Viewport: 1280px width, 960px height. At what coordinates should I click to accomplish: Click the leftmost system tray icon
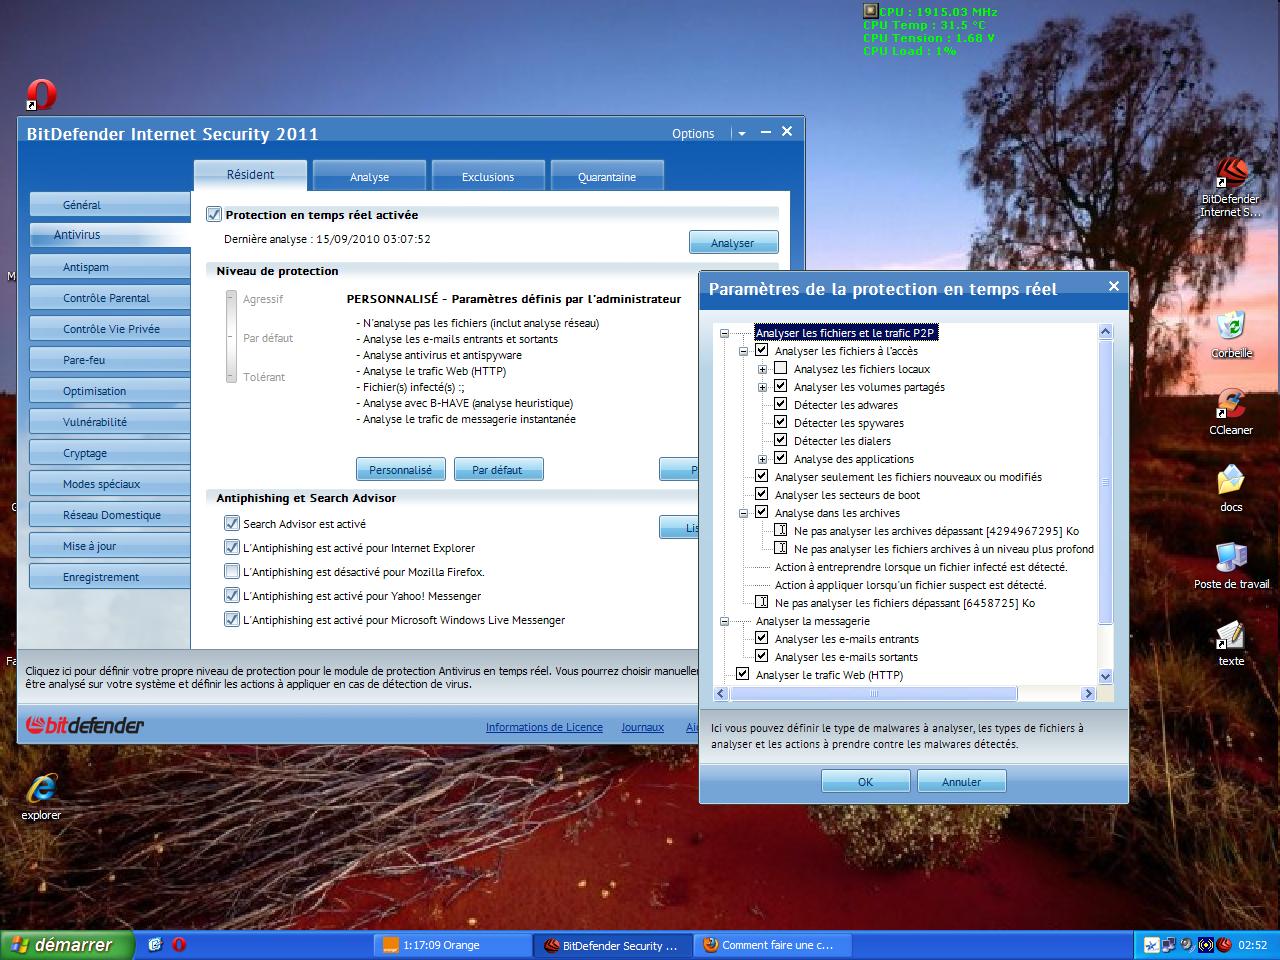pos(1152,944)
